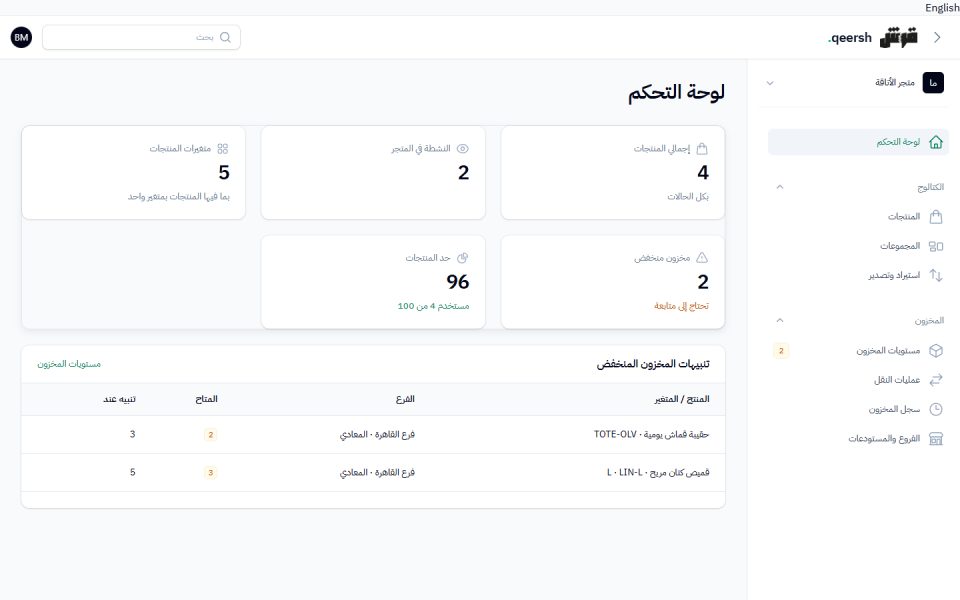The height and width of the screenshot is (600, 960).
Task: Select the TOTE-OLV حقيبة قماش يومية row
Action: coord(373,435)
